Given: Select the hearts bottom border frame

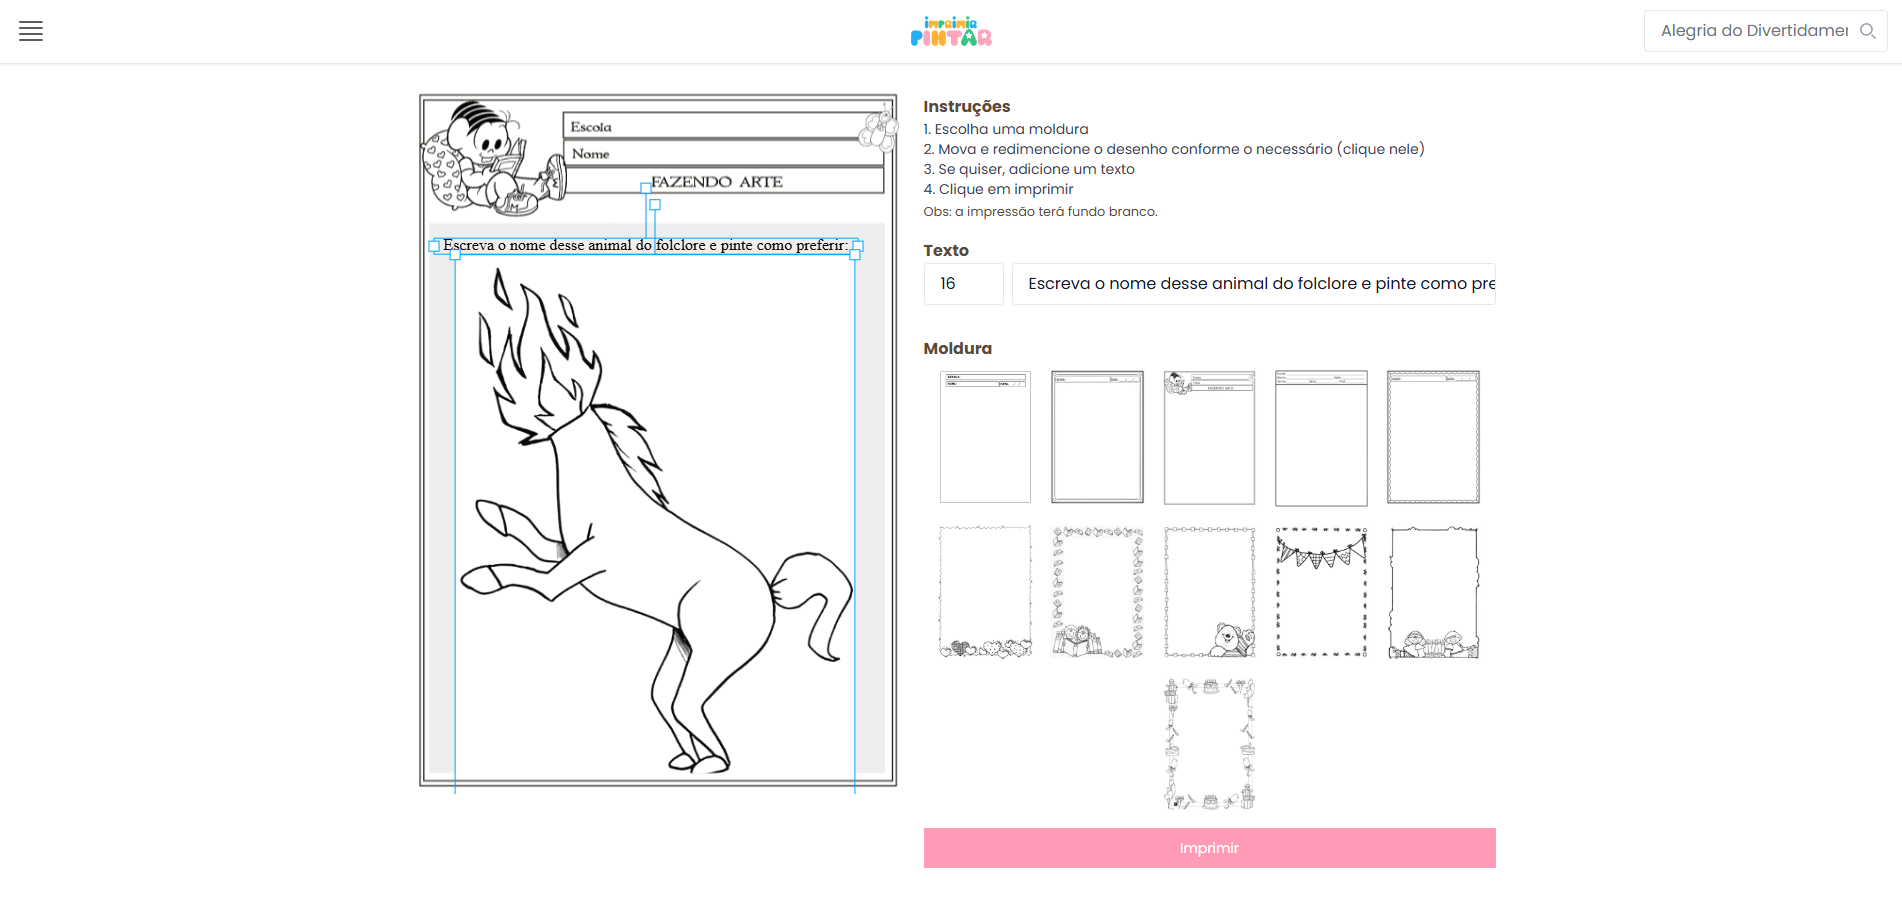Looking at the screenshot, I should (985, 592).
